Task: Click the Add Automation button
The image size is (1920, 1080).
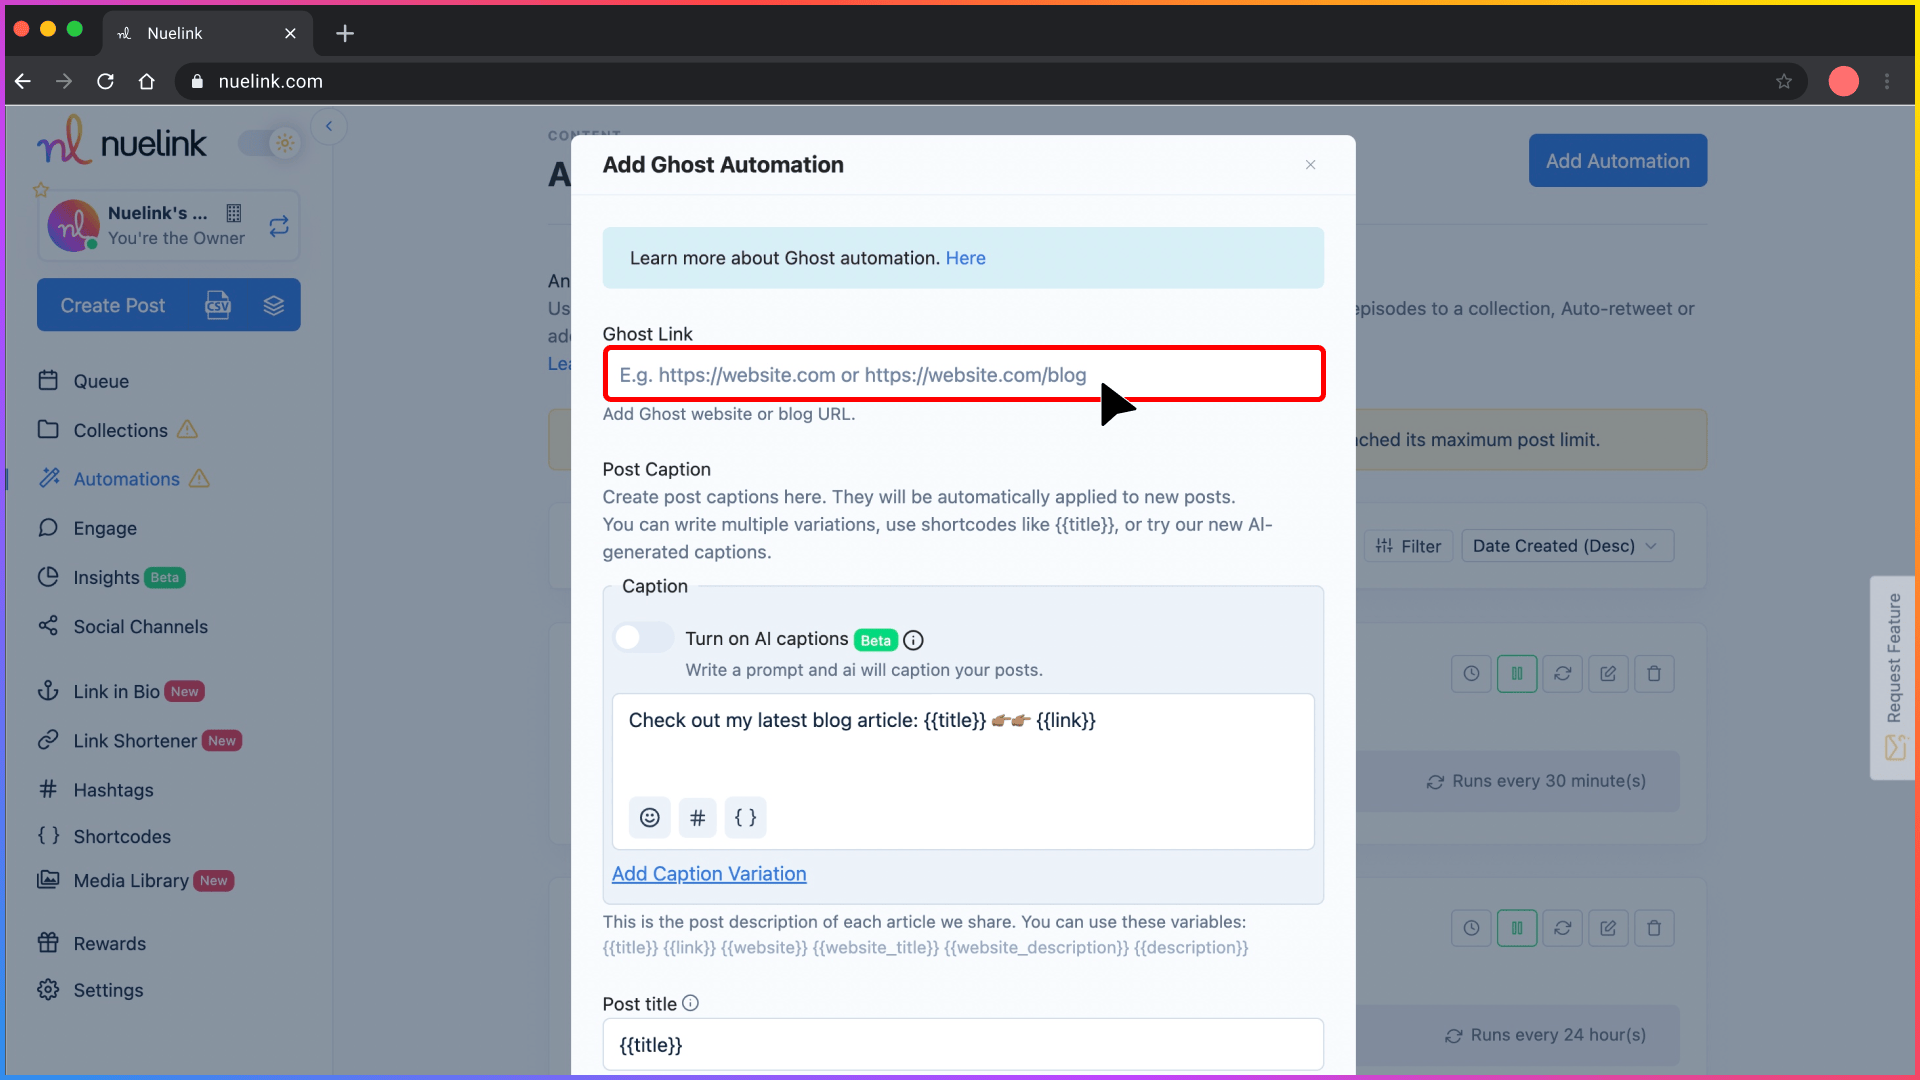Action: click(1618, 161)
